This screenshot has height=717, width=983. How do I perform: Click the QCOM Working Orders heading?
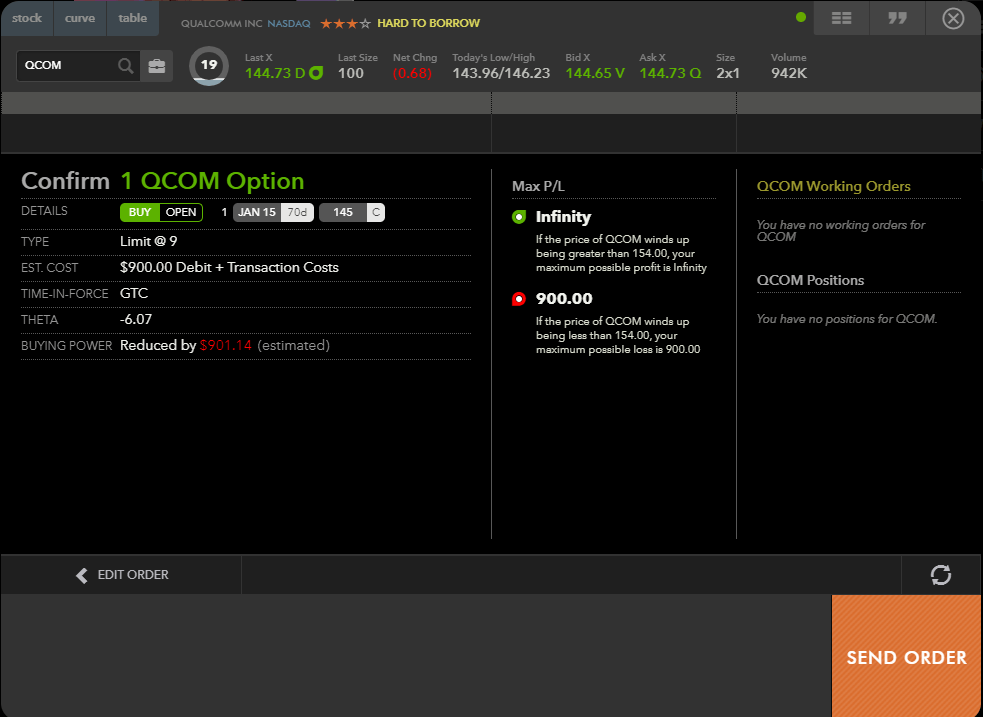[x=833, y=186]
